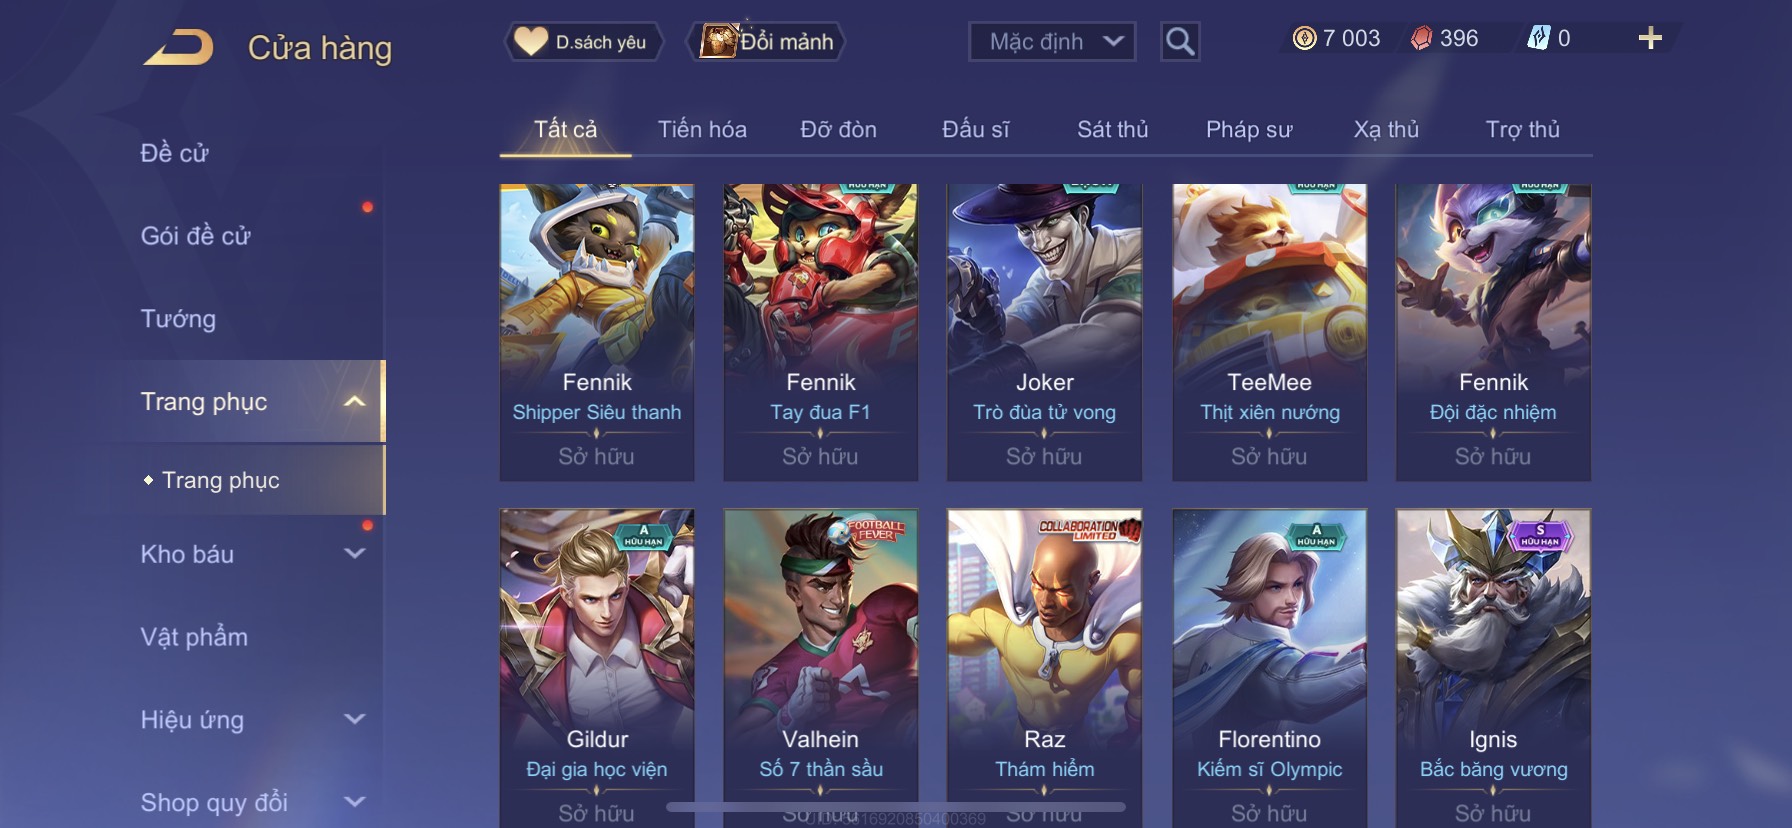Click the plus icon to add currency

(1650, 38)
